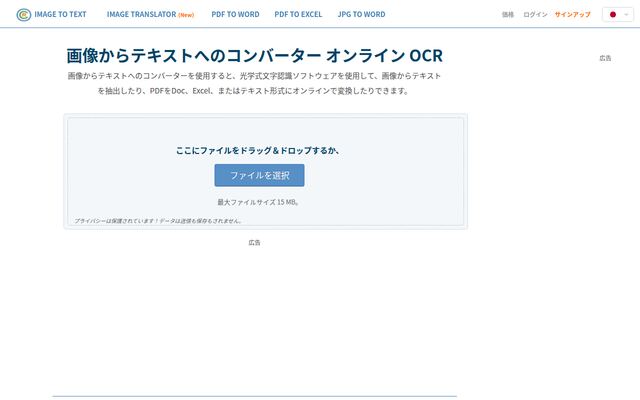Click the description paragraph mentioning 光学式文字認識

(254, 83)
